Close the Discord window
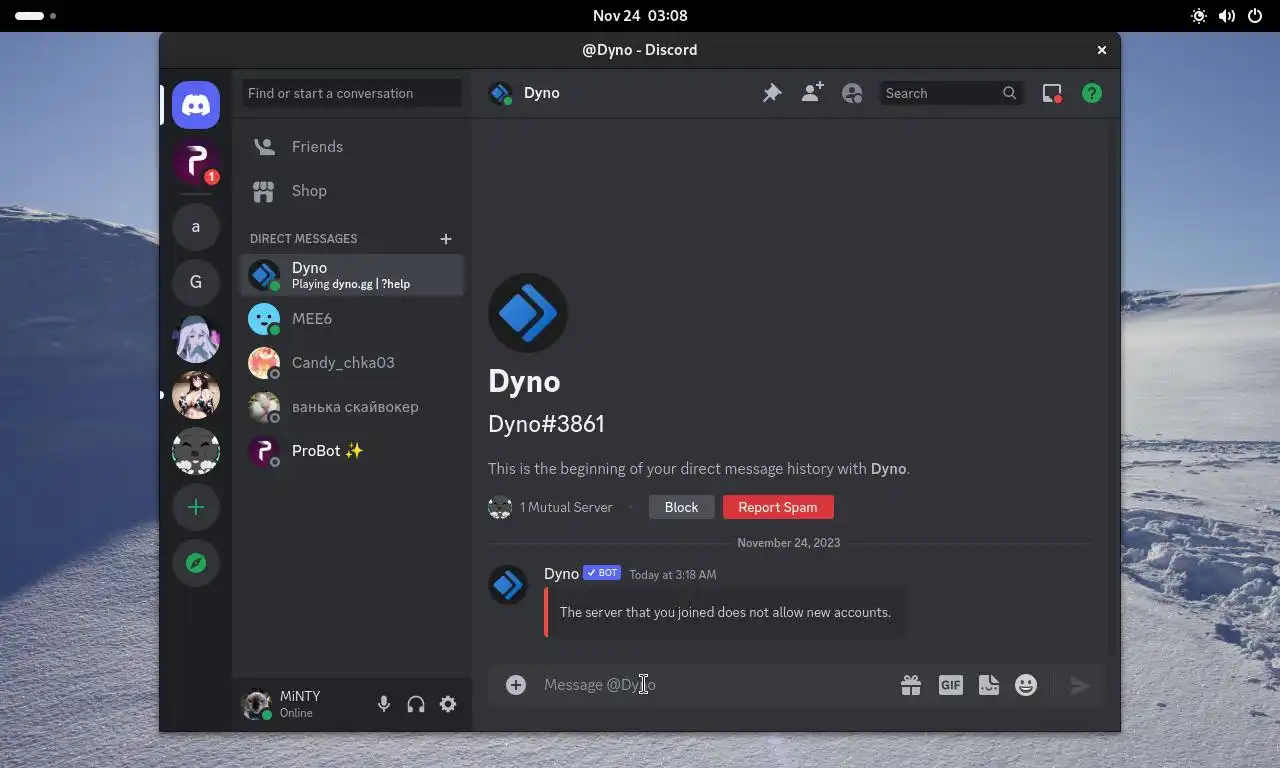1280x768 pixels. pos(1102,50)
